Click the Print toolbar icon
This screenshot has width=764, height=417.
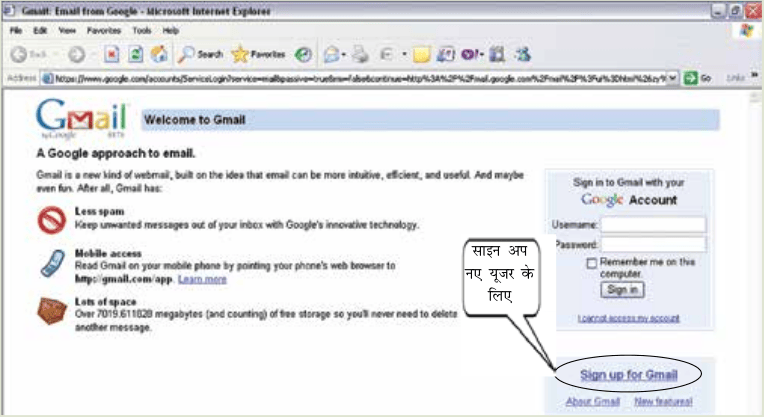[361, 55]
